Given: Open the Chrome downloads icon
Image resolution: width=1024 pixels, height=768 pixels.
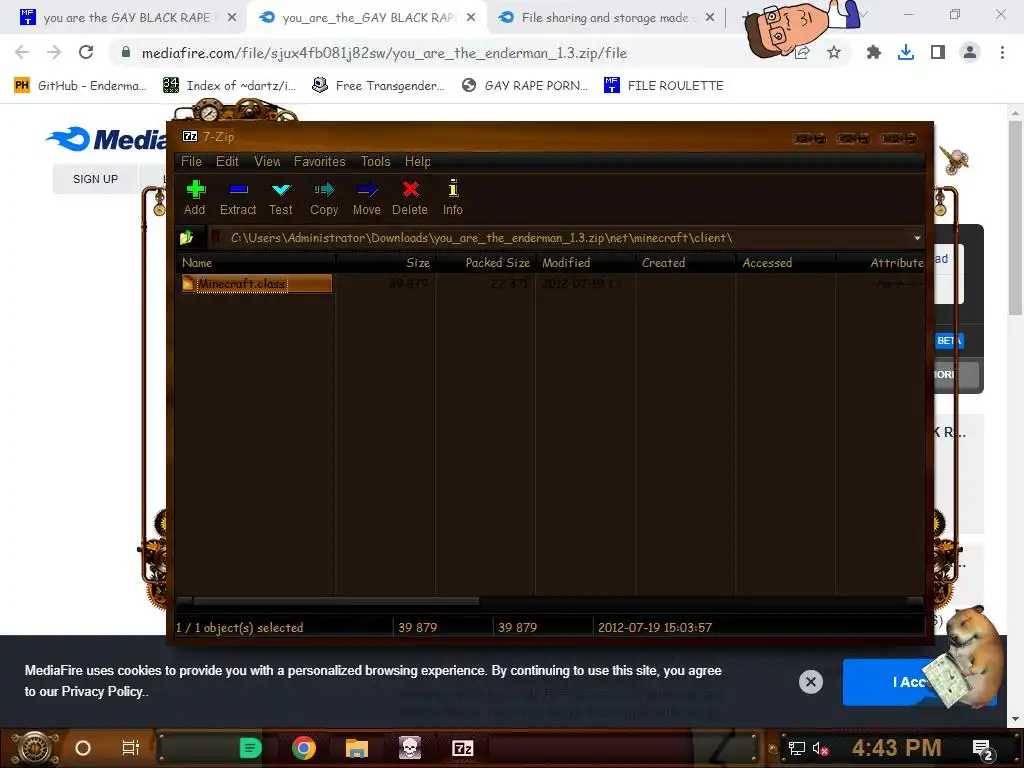Looking at the screenshot, I should (x=906, y=53).
